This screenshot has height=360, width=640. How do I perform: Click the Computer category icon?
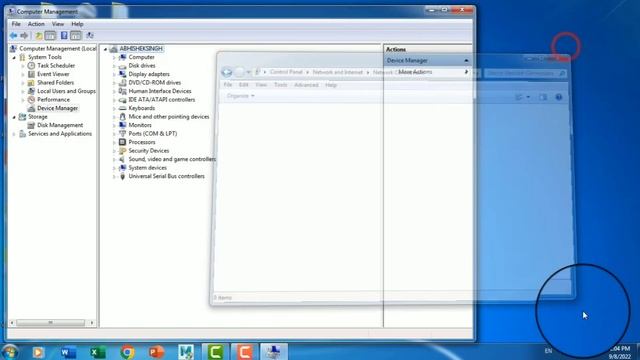tap(122, 57)
